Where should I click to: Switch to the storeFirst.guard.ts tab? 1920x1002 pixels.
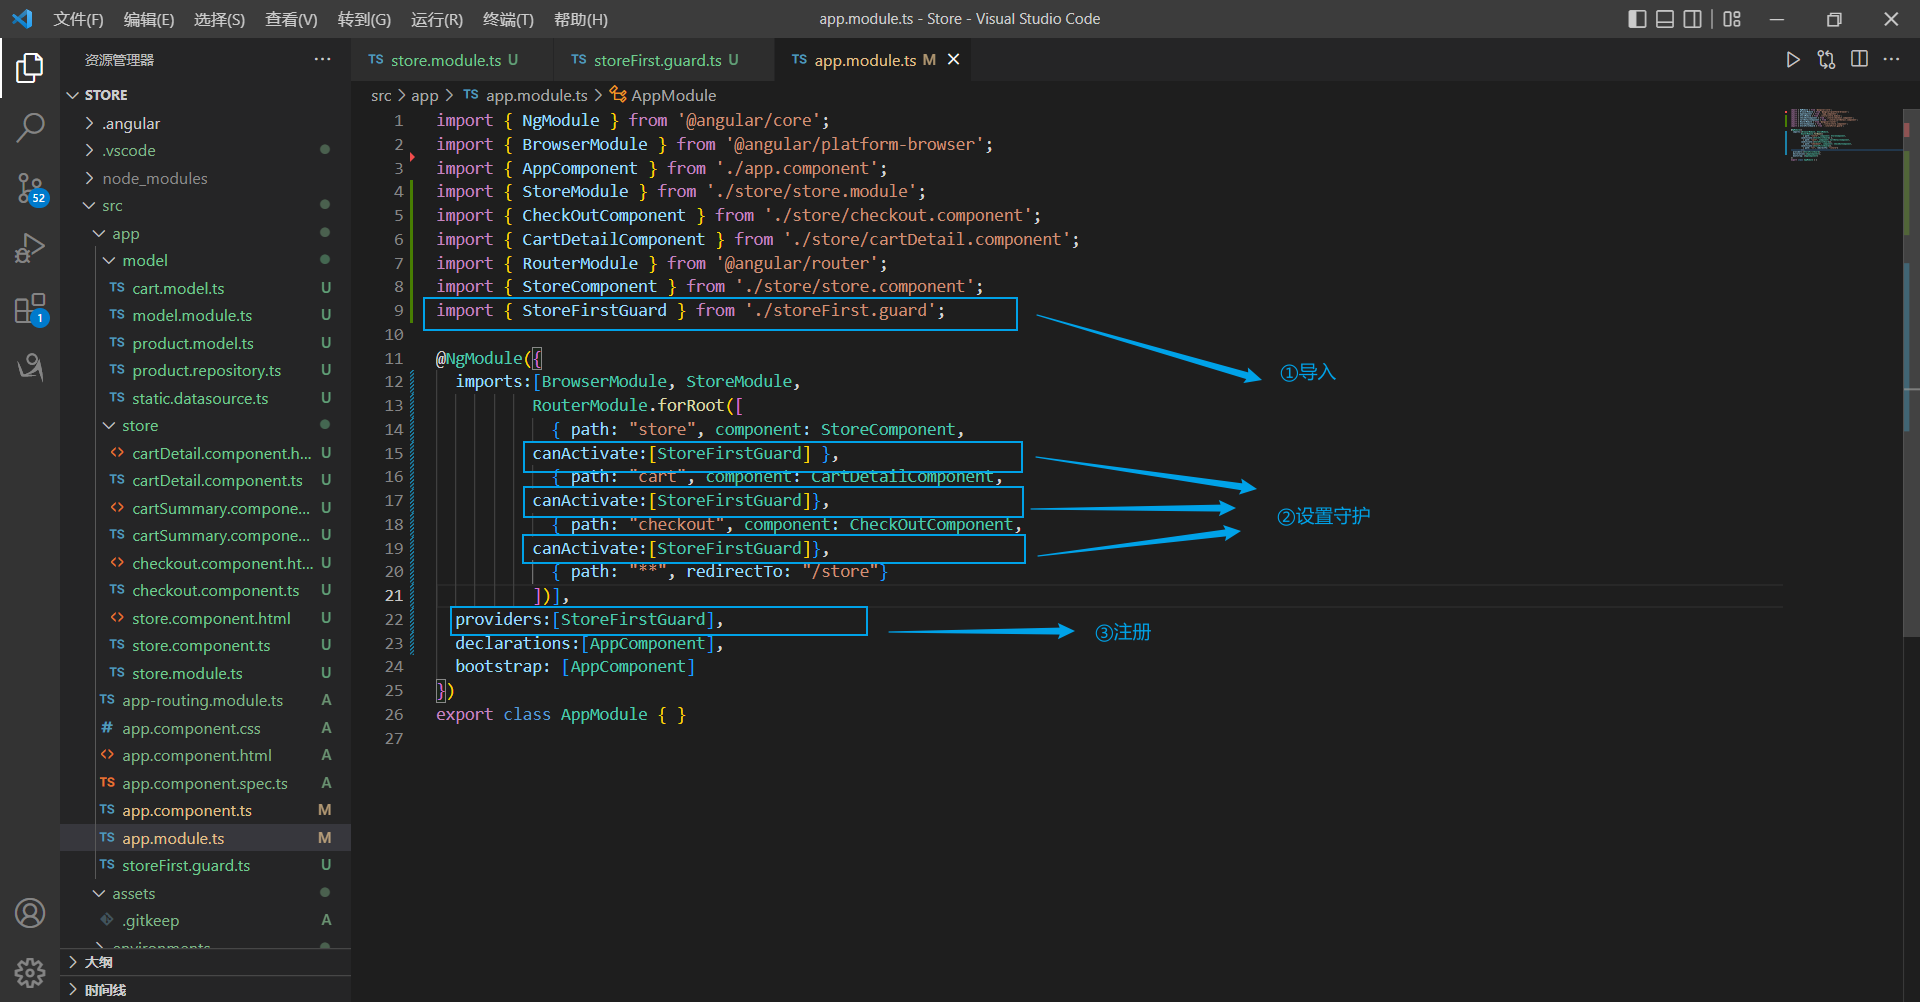click(656, 60)
